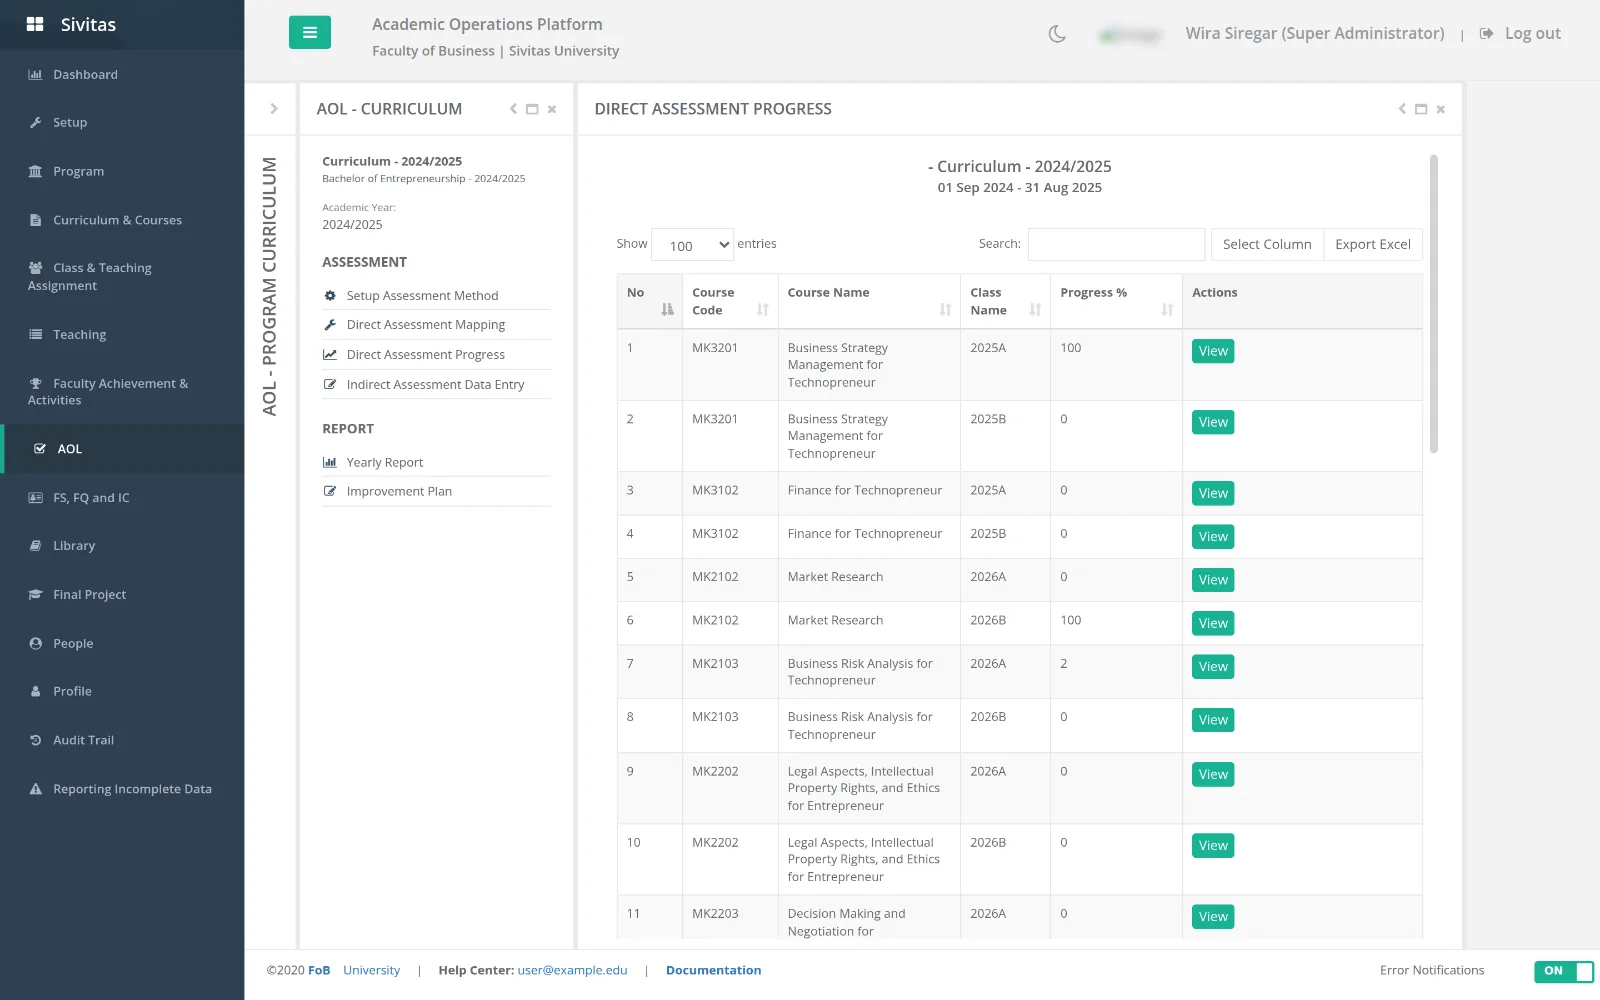Turn off Error Notifications ON switch
The image size is (1600, 1000).
click(1564, 971)
